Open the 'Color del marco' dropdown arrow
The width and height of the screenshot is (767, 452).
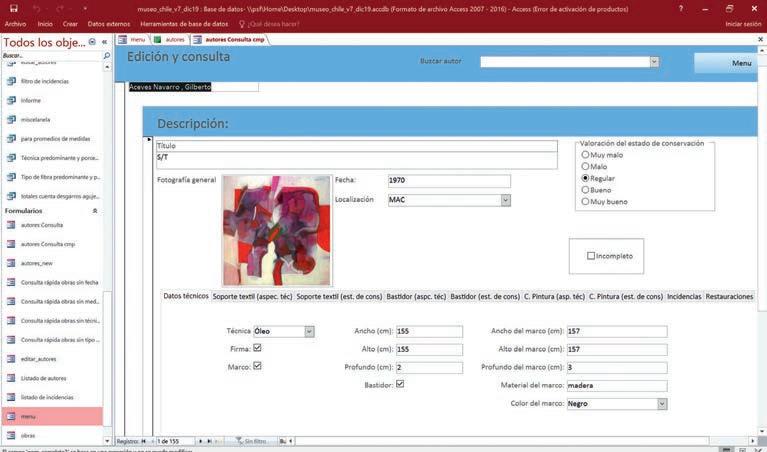(662, 404)
